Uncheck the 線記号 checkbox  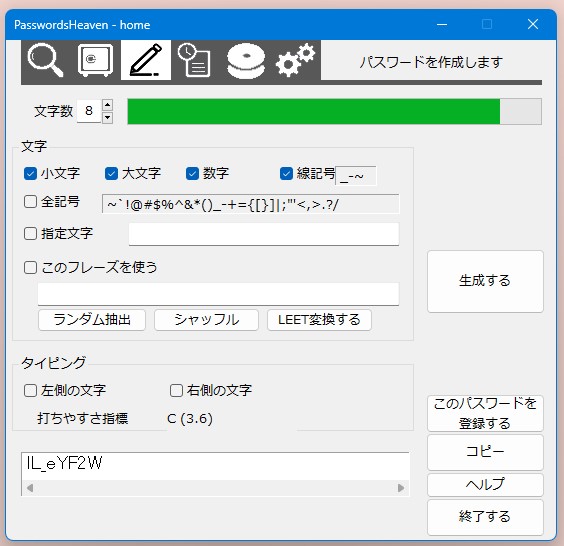pos(286,173)
